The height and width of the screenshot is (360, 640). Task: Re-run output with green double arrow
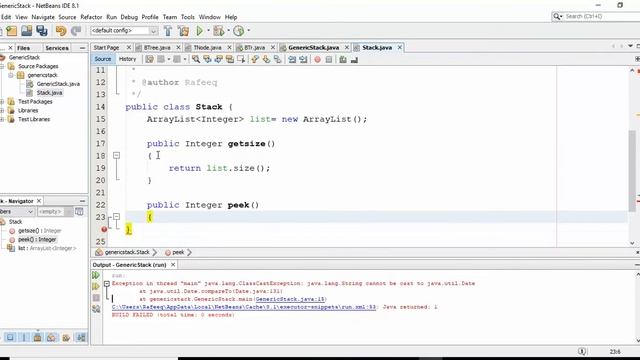tap(96, 276)
